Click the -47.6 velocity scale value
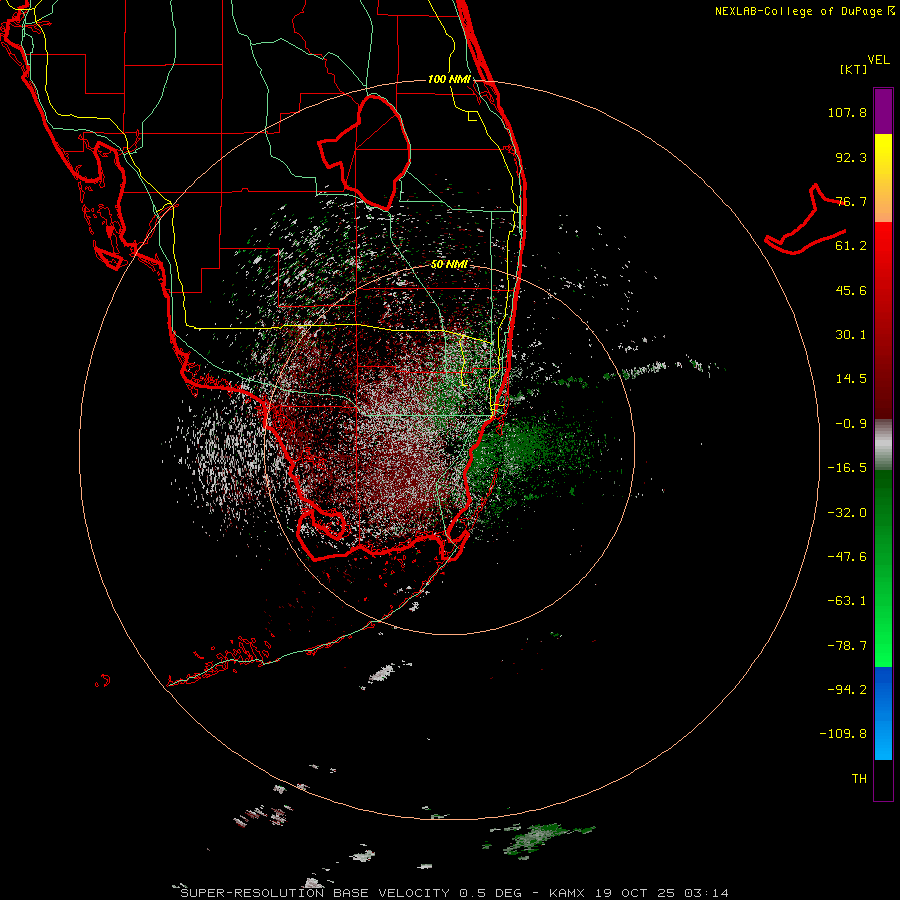Viewport: 900px width, 900px height. pyautogui.click(x=847, y=557)
